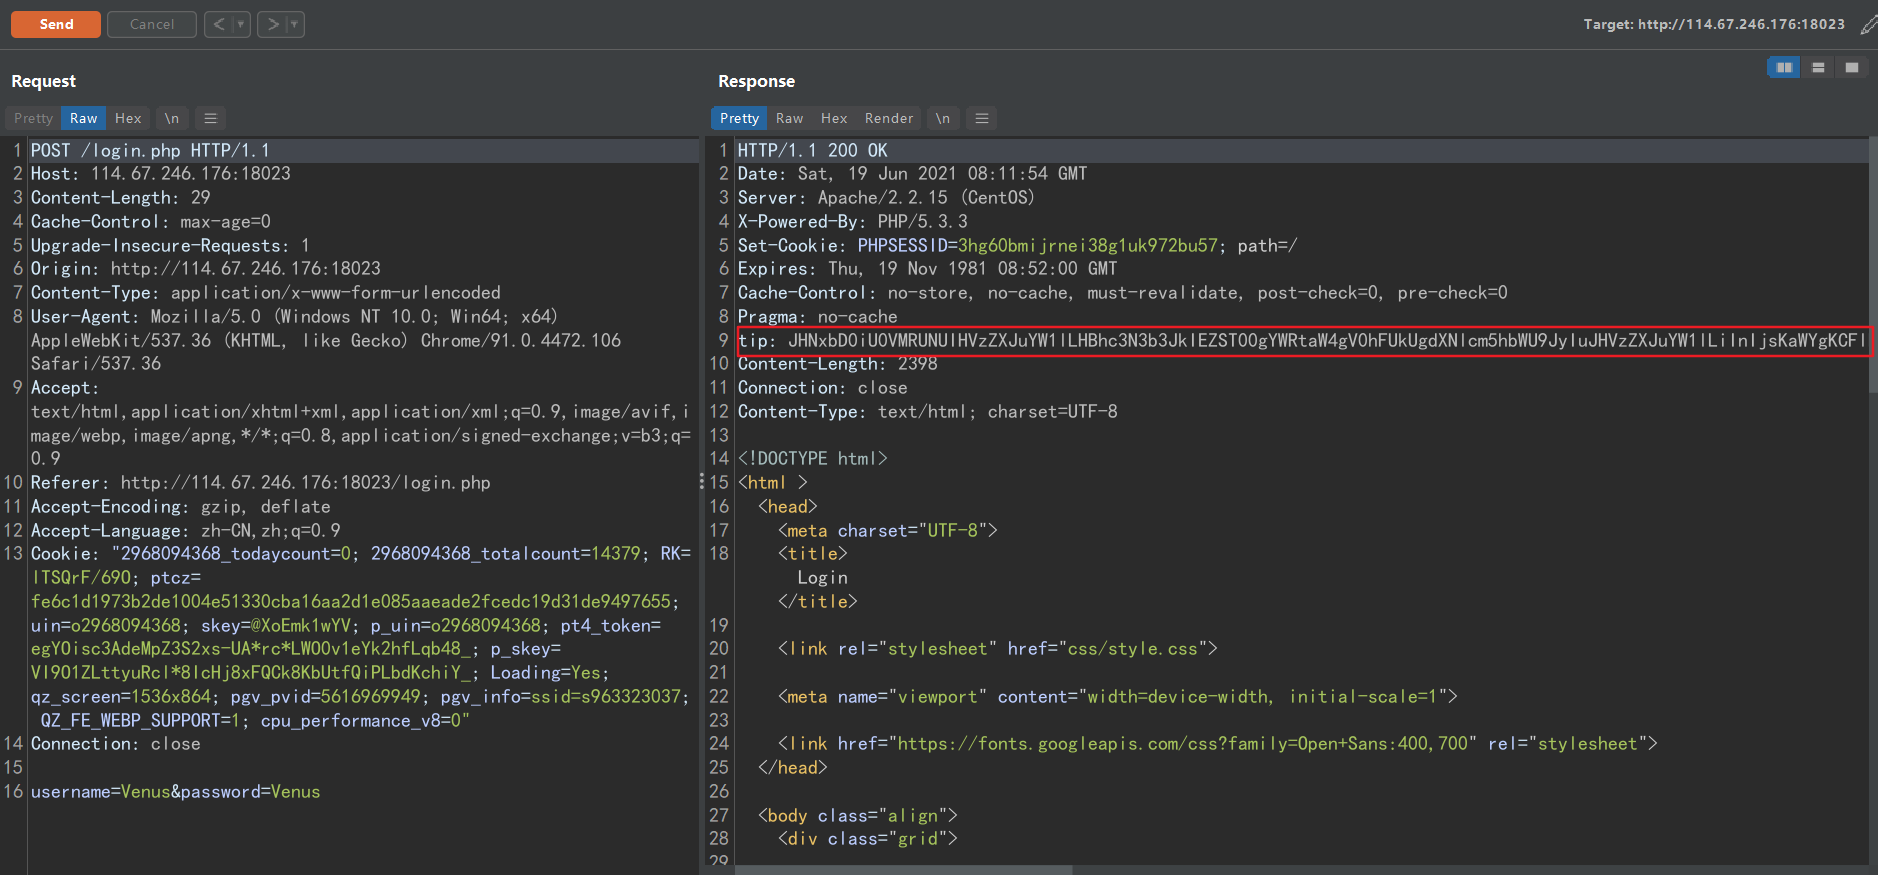
Task: Click 'Accept-Encoding: gzip, deflate' line
Action: click(x=180, y=507)
